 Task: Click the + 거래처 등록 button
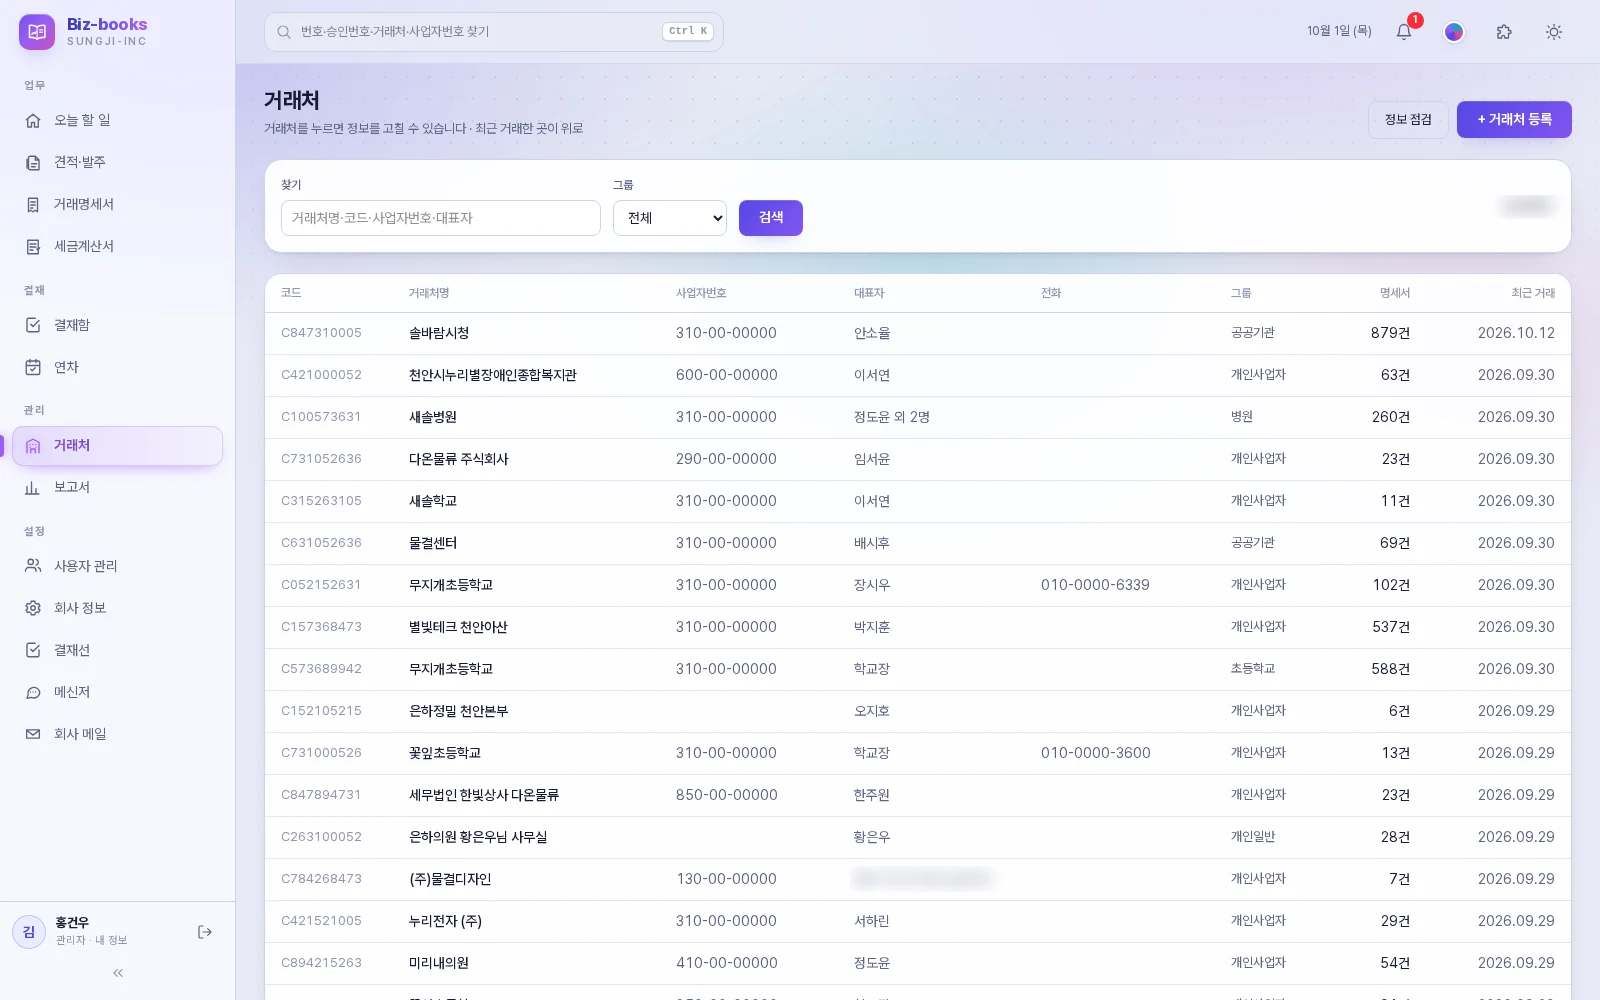(x=1514, y=120)
